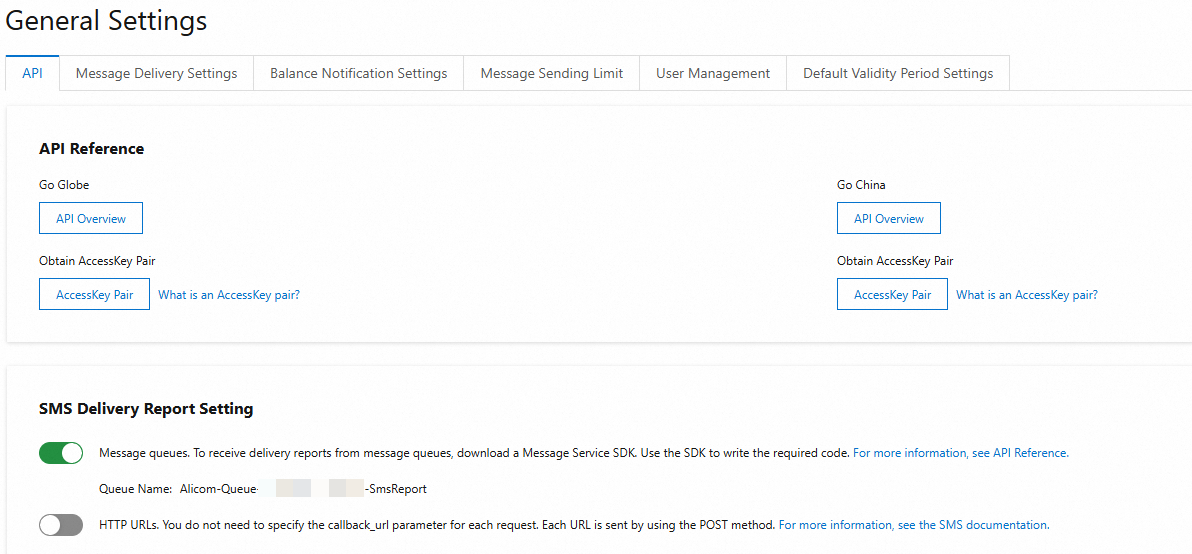This screenshot has height=554, width=1192.
Task: Open the User Management tab
Action: 713,73
